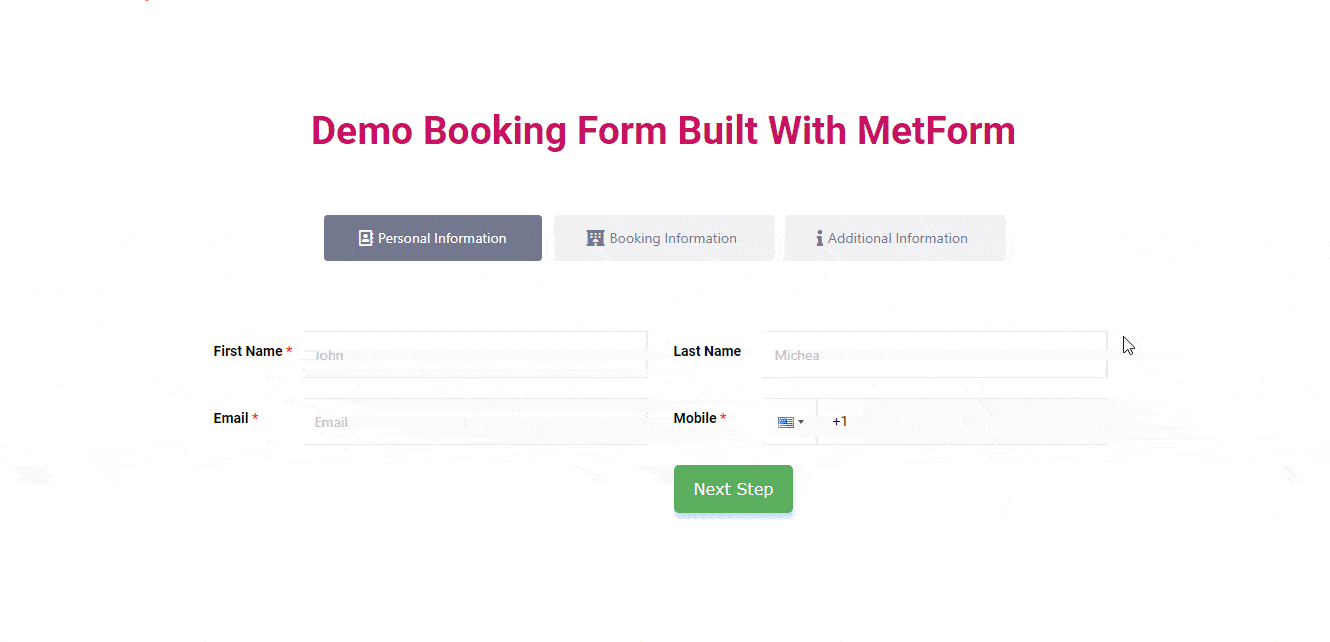Switch to the Personal Information tab
This screenshot has height=642, width=1330.
point(433,238)
